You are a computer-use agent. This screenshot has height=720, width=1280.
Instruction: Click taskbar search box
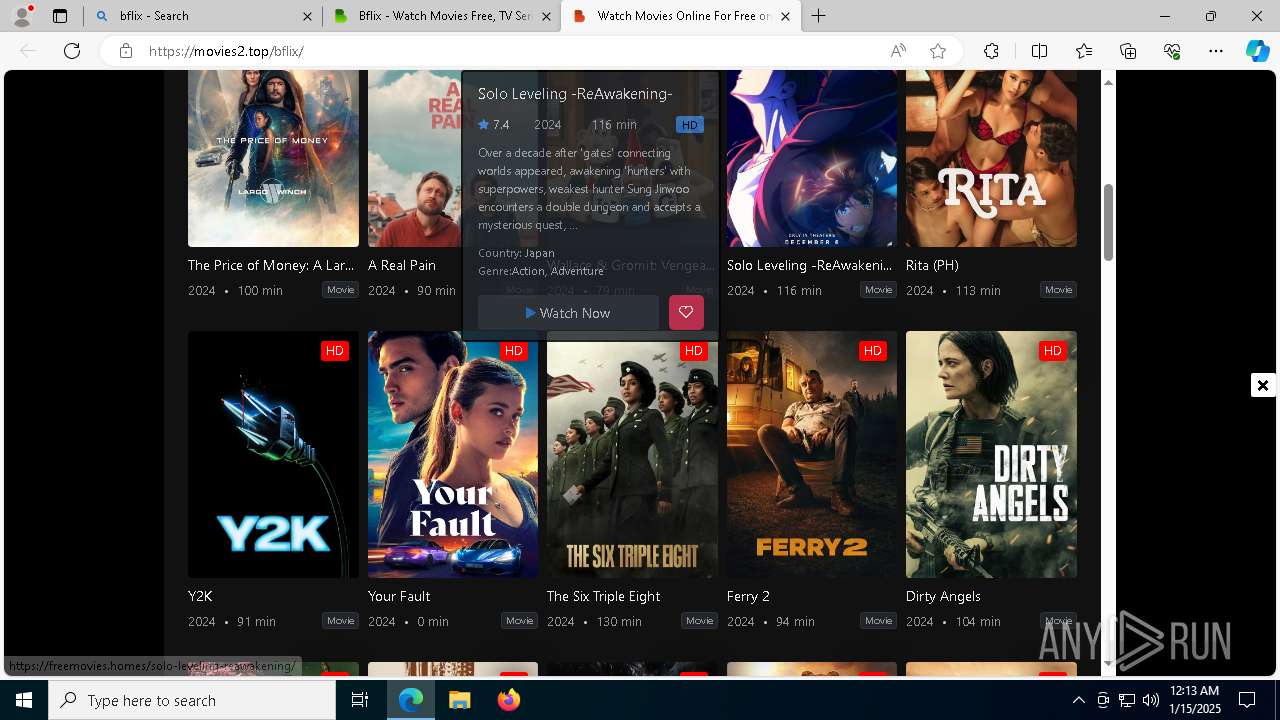coord(192,700)
